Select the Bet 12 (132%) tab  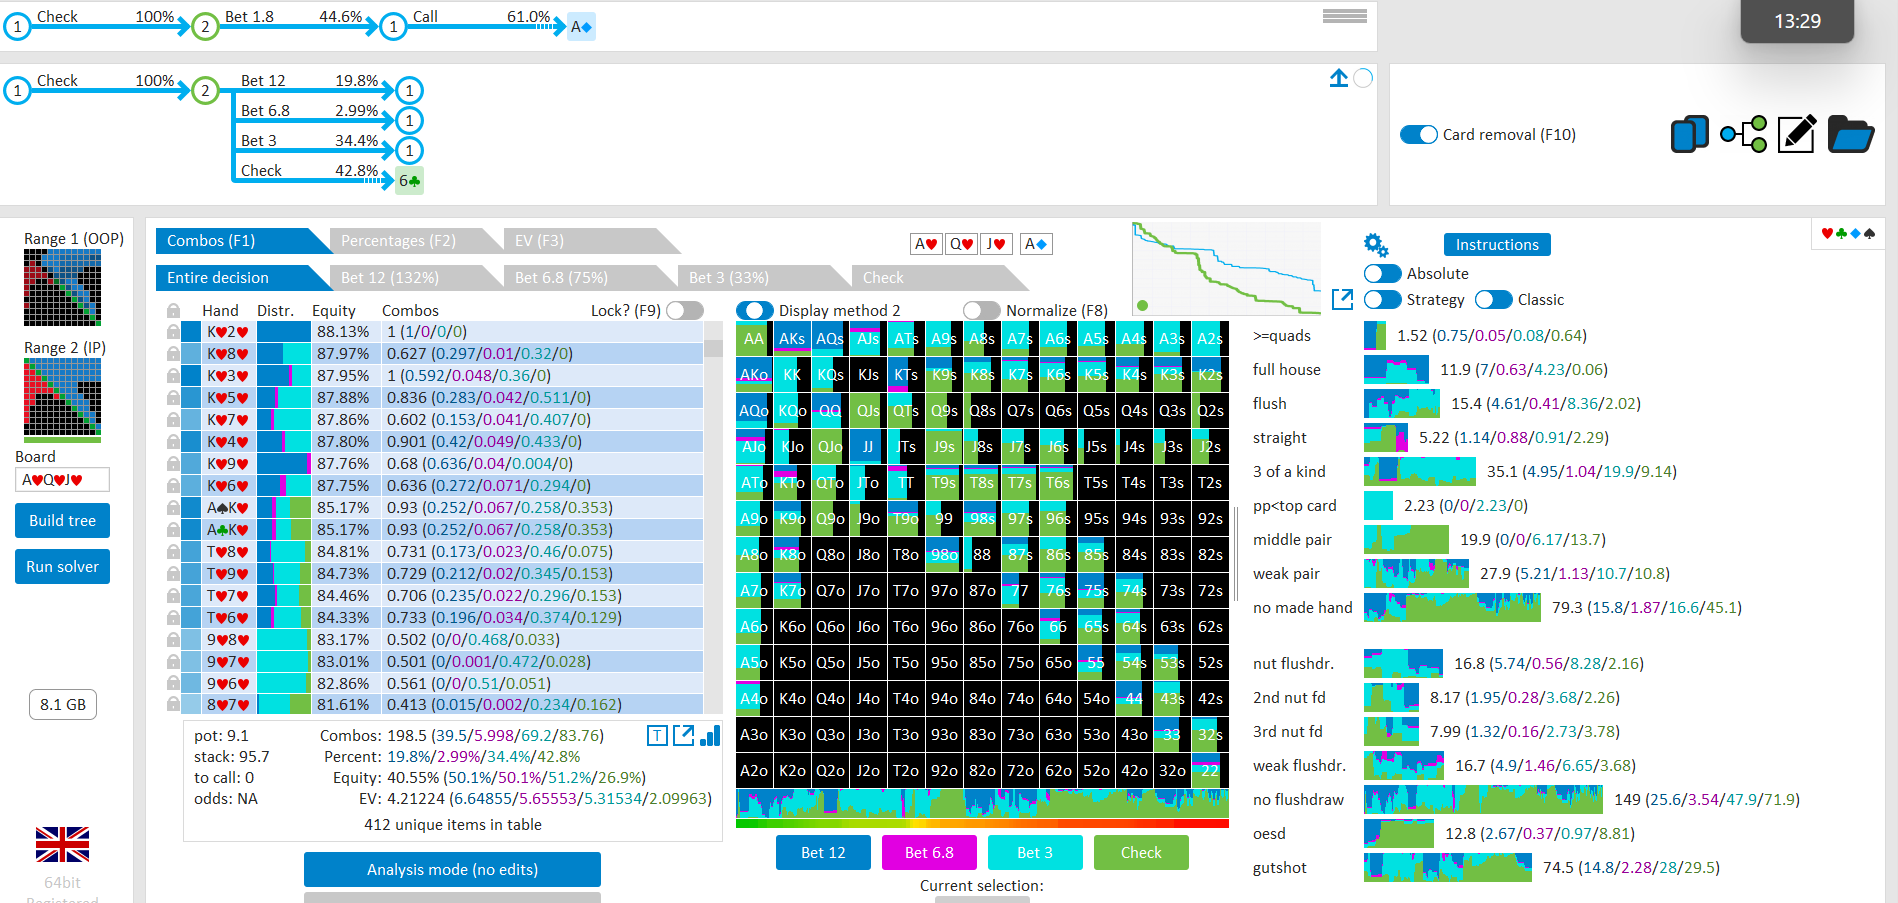pos(416,278)
